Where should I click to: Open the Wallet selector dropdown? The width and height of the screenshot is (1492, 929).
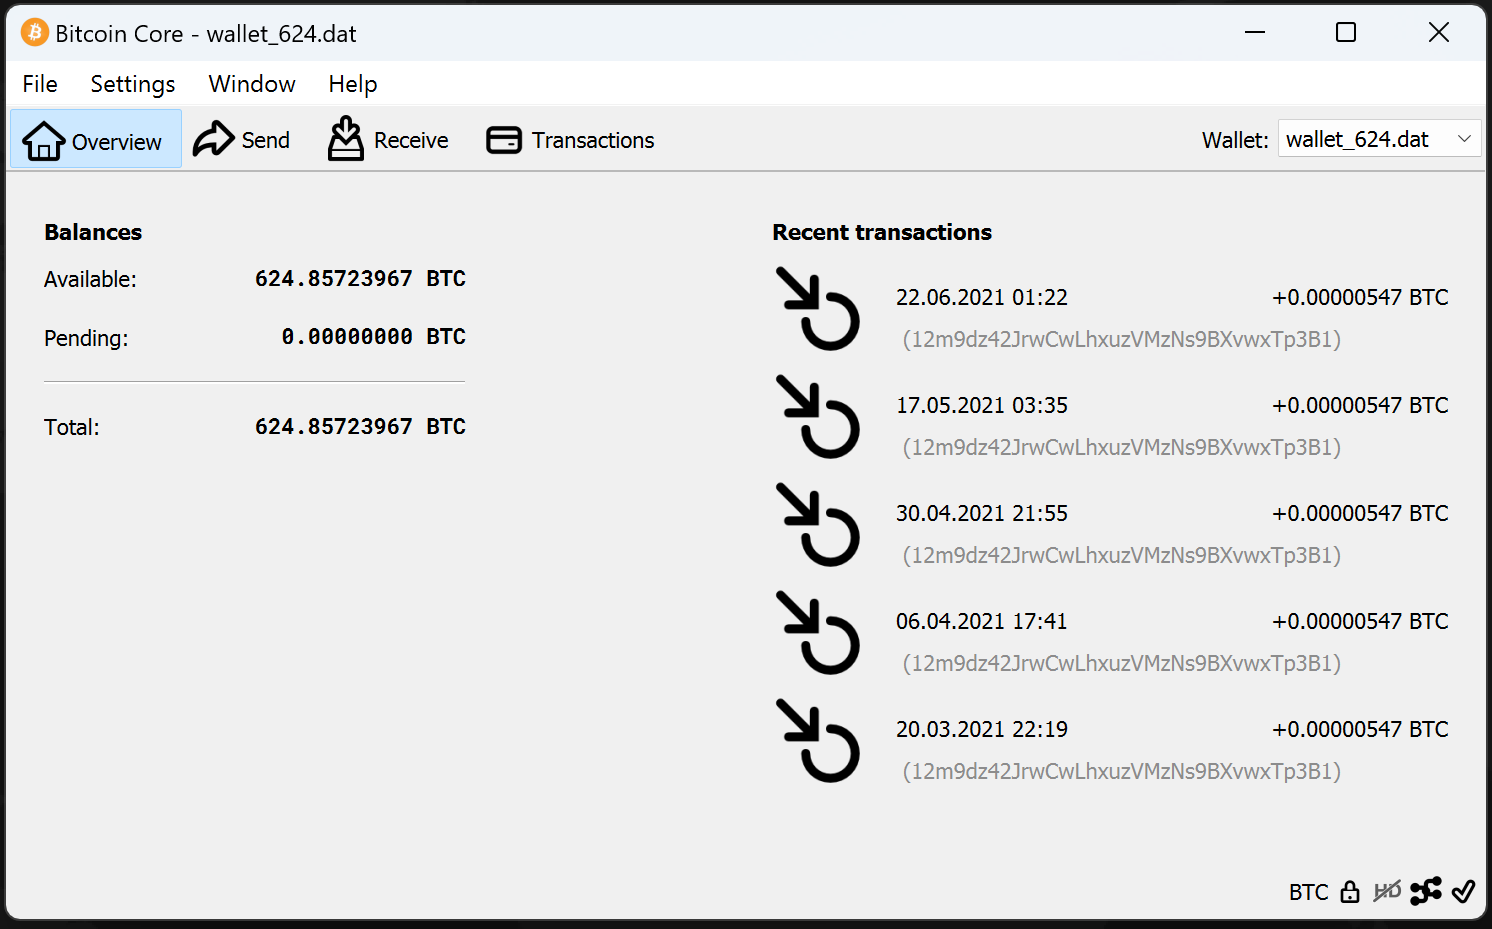1378,139
